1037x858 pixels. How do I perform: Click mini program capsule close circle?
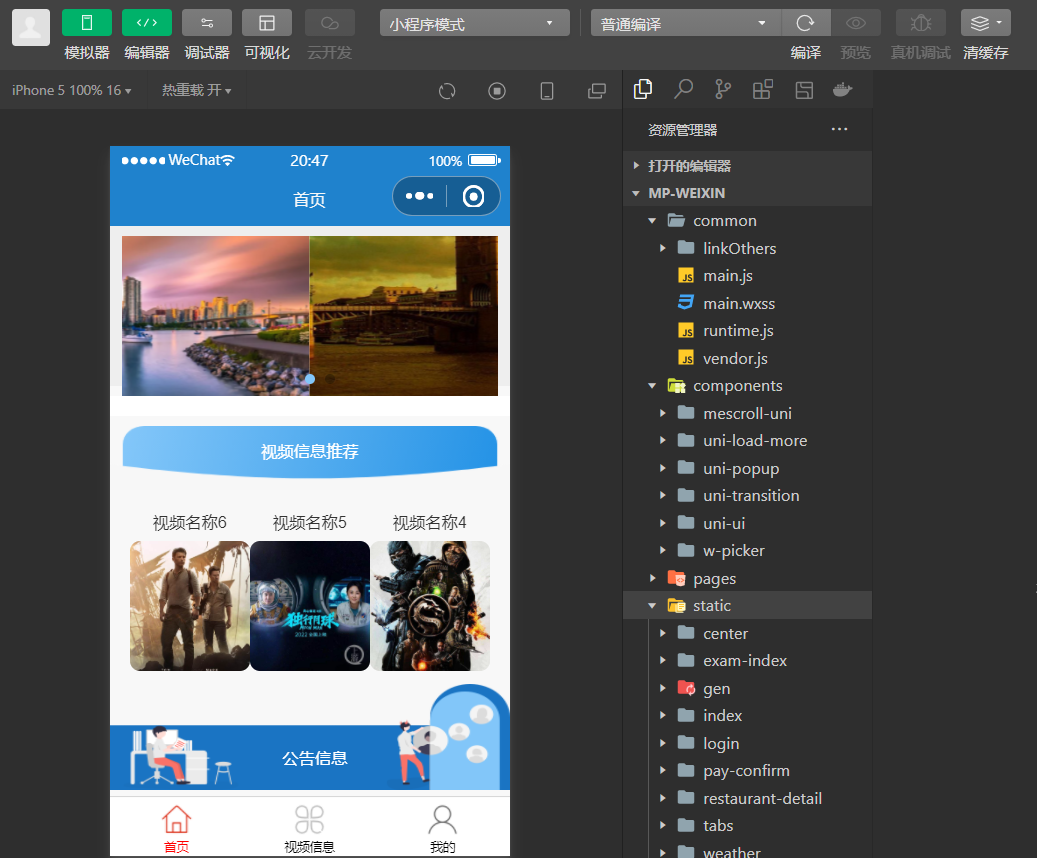coord(474,196)
